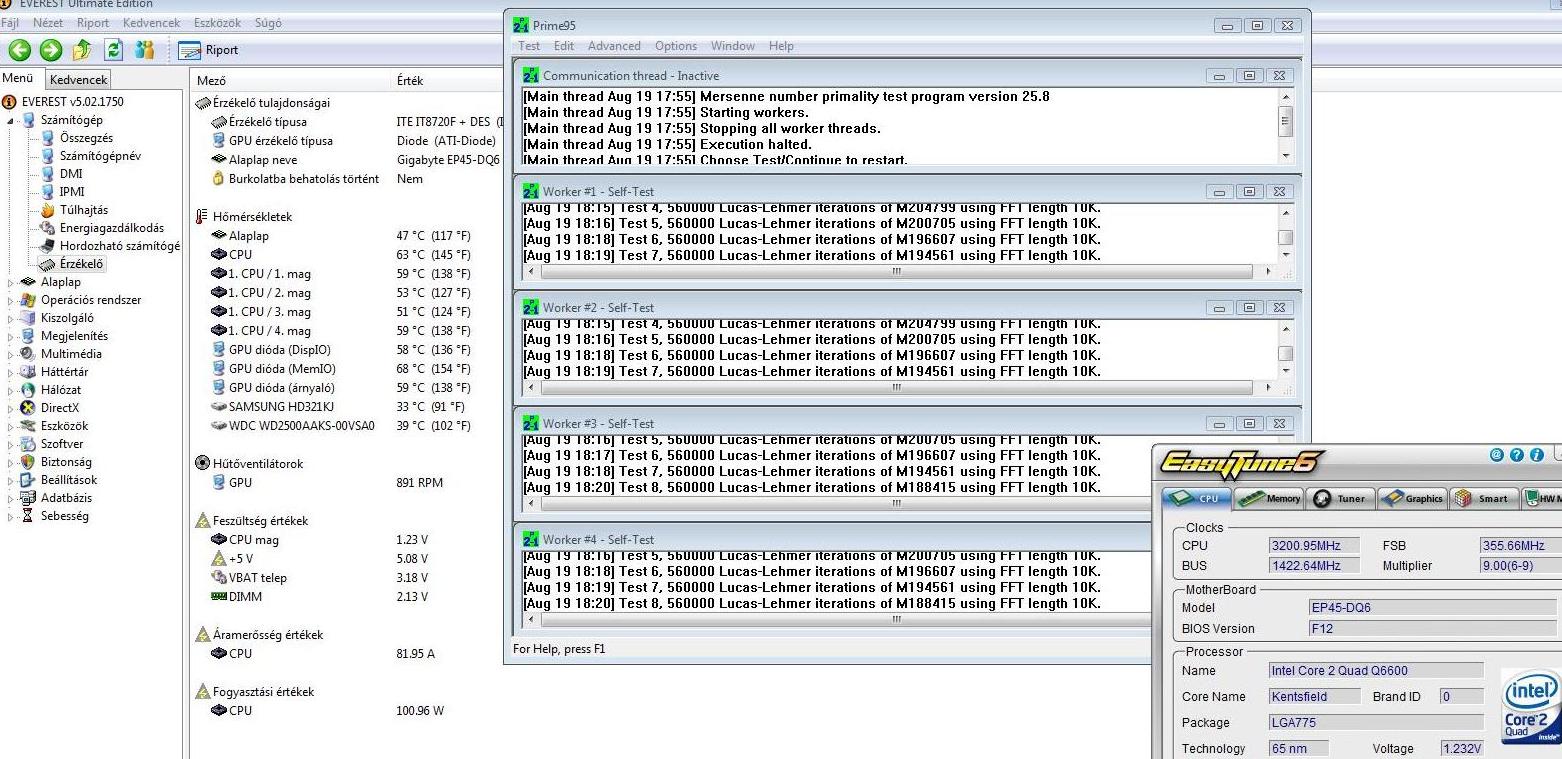Open Túlhajtás (overclock) page

[84, 210]
